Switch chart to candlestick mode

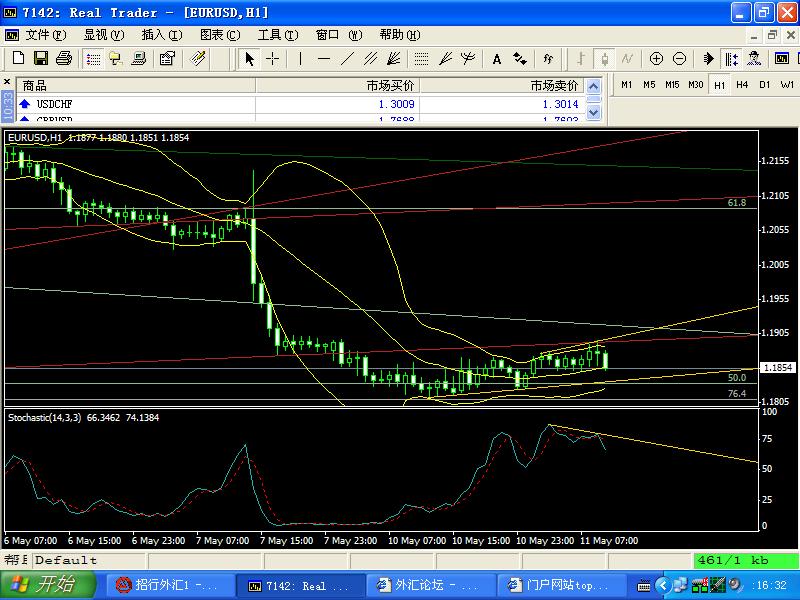[604, 59]
